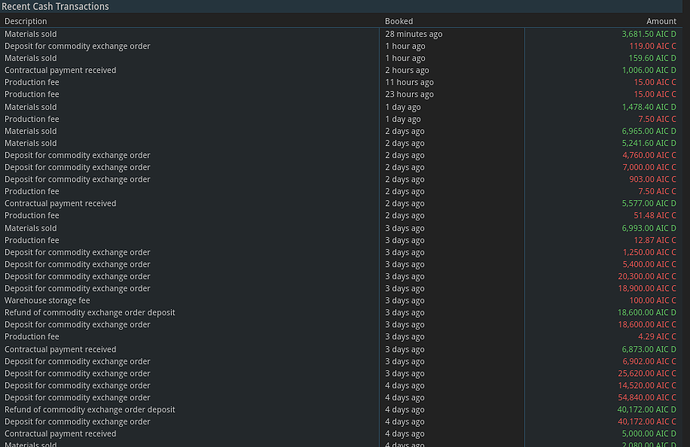Click the 100.00 AIC storage fee amount
The height and width of the screenshot is (447, 690).
coord(652,300)
